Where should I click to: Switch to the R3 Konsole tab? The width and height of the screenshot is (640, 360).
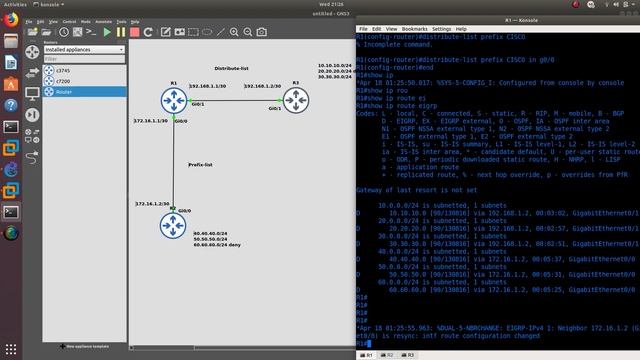407,356
